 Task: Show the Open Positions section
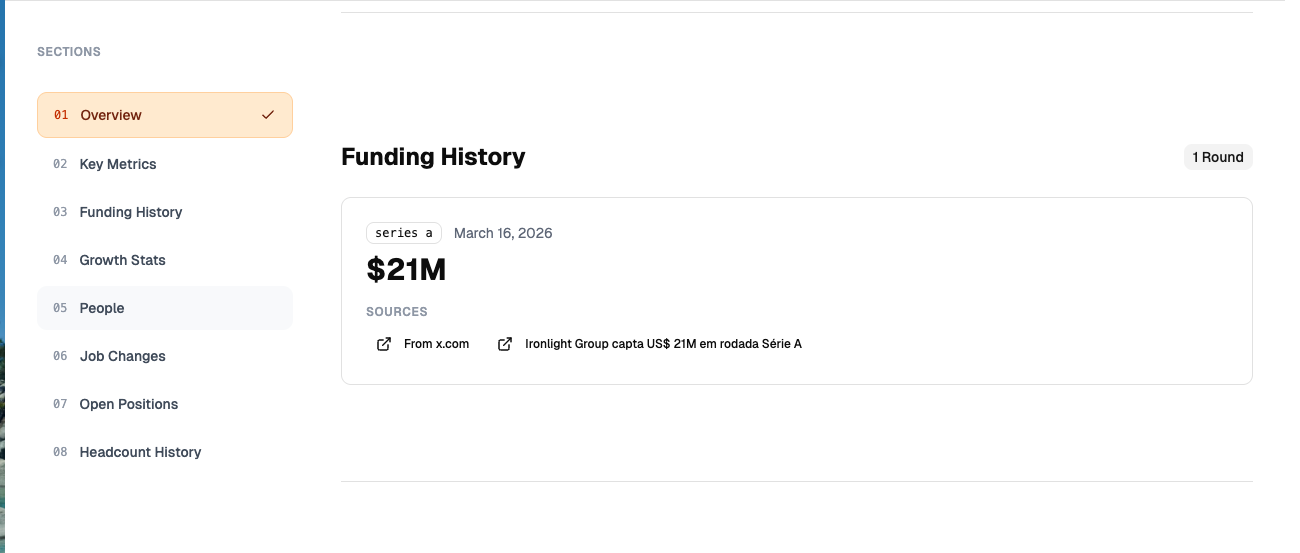coord(129,404)
